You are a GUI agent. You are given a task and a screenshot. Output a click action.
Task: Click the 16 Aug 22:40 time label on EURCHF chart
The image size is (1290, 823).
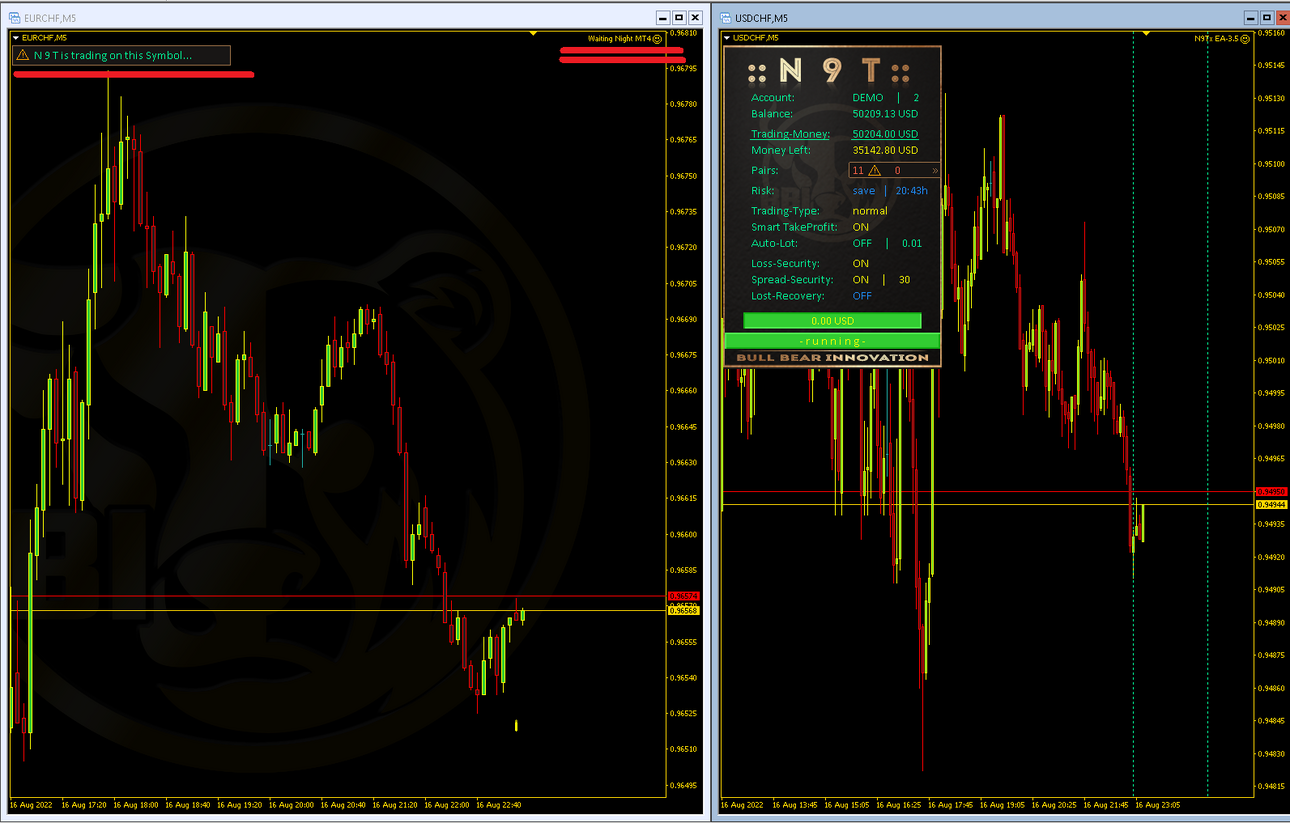(x=501, y=804)
